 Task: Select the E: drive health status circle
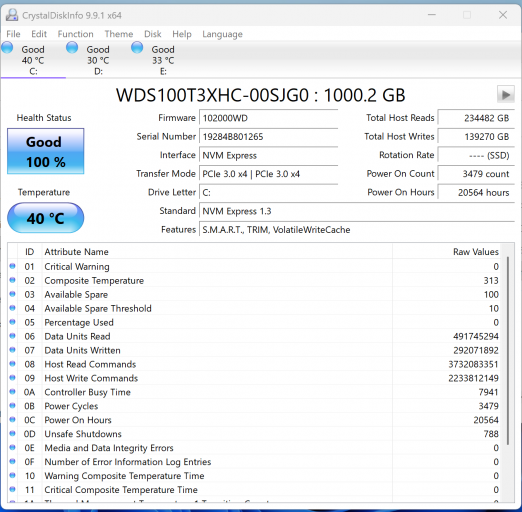(137, 48)
